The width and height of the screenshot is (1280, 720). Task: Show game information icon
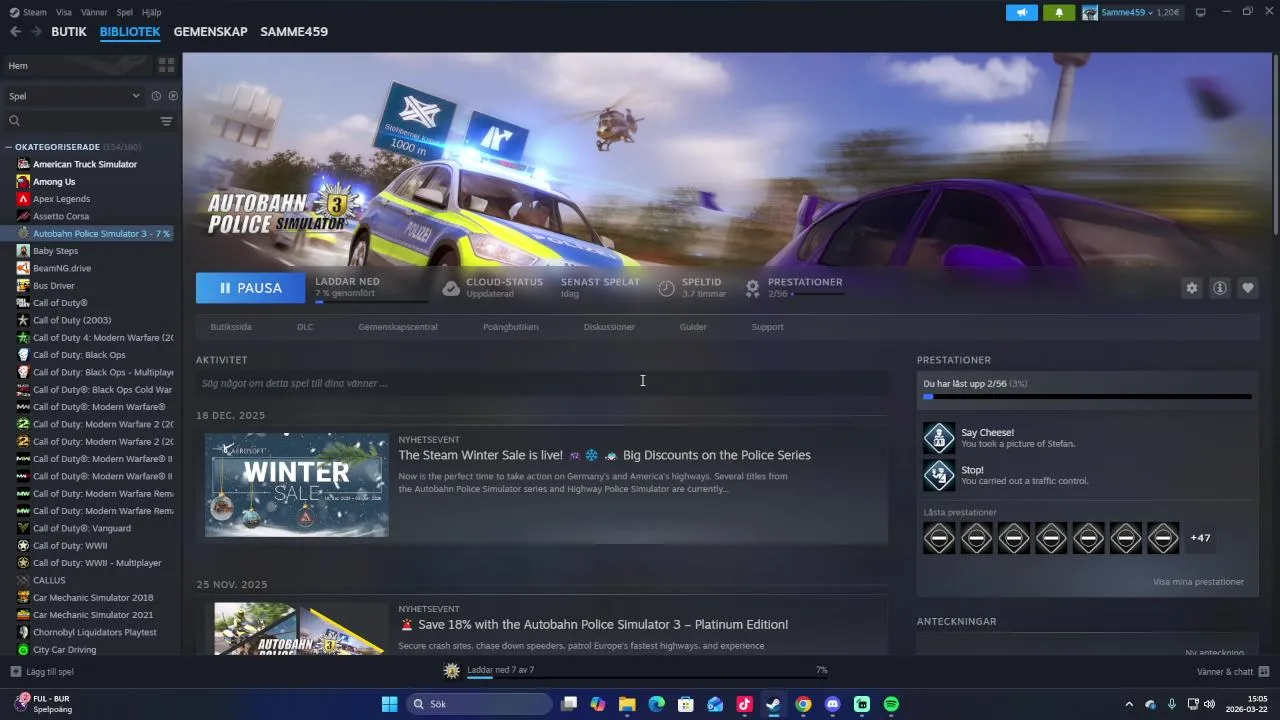click(x=1219, y=288)
